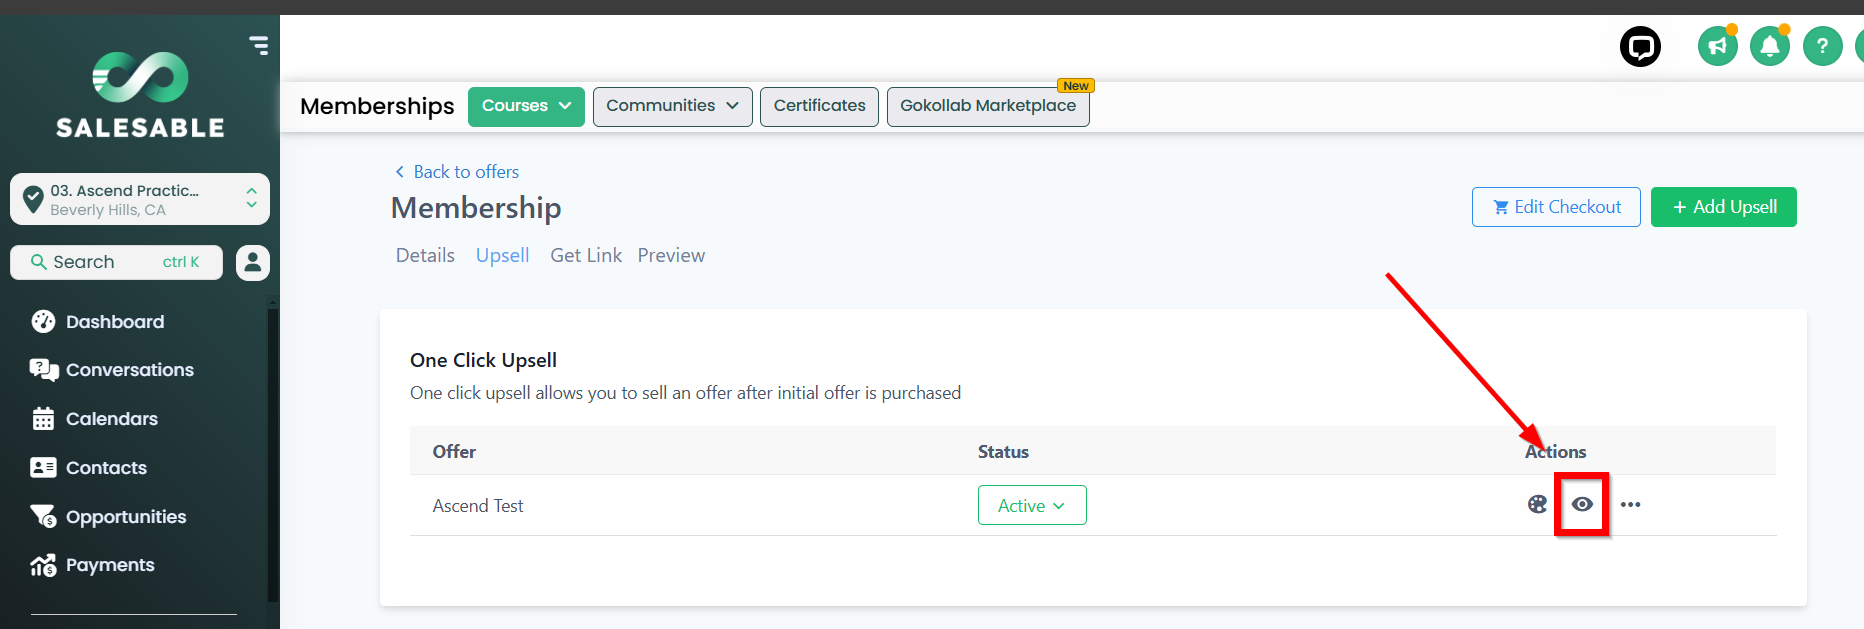This screenshot has height=629, width=1864.
Task: Collapse the sidebar using the menu icon
Action: [259, 45]
